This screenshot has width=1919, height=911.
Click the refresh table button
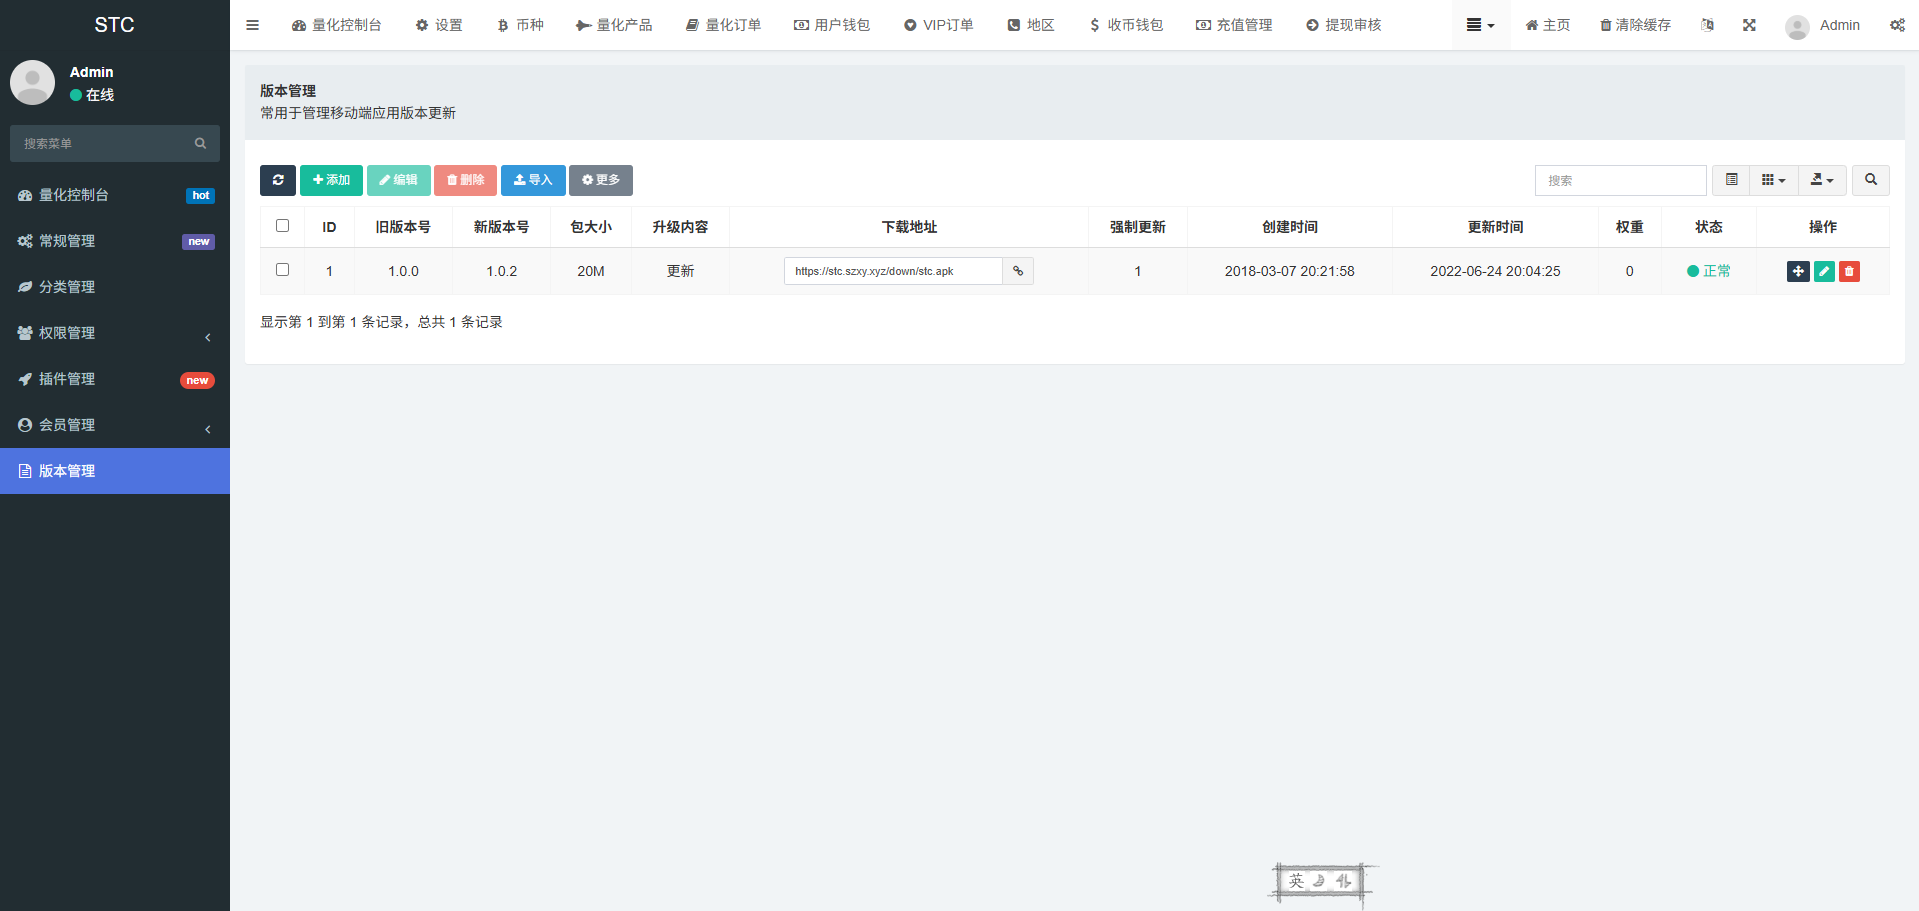coord(278,180)
